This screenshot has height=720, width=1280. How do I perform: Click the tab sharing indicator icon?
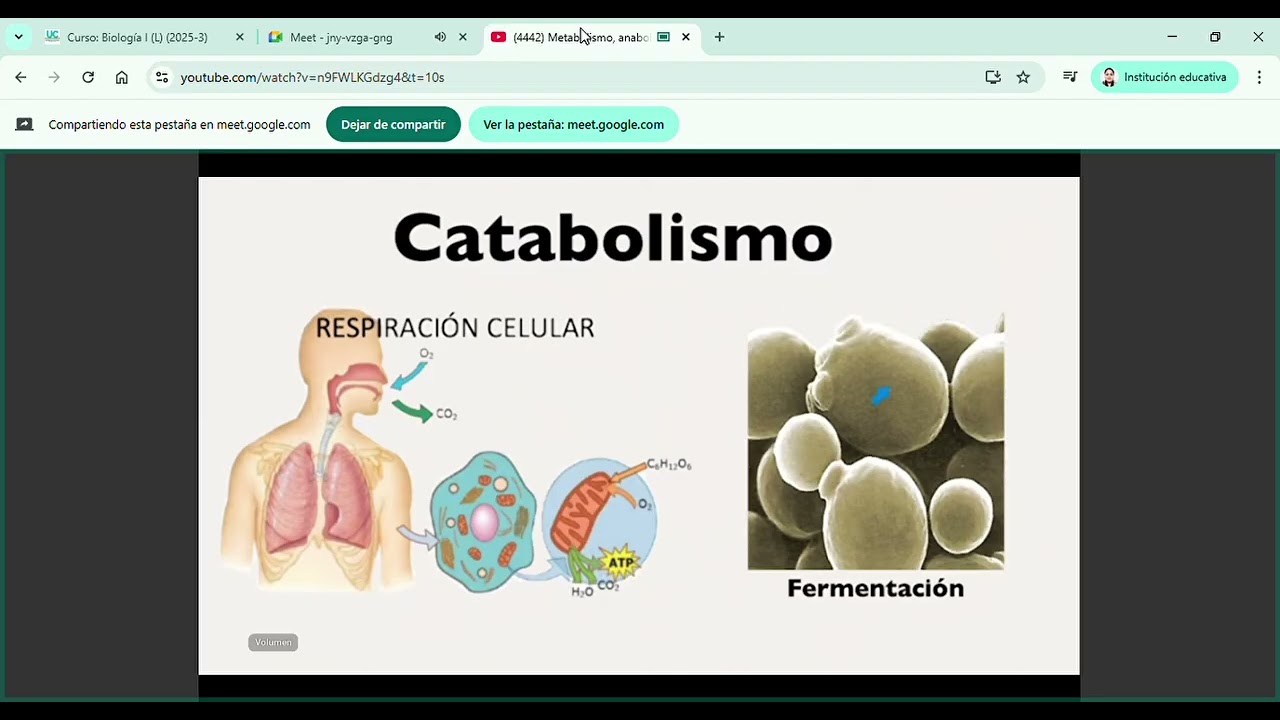[x=663, y=37]
